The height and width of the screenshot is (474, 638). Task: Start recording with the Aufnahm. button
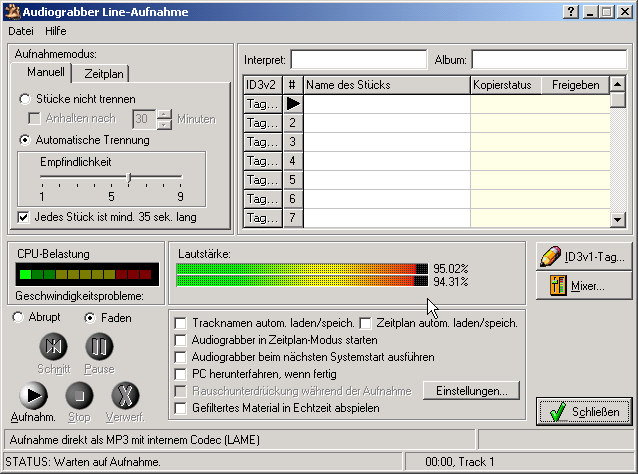click(x=33, y=395)
